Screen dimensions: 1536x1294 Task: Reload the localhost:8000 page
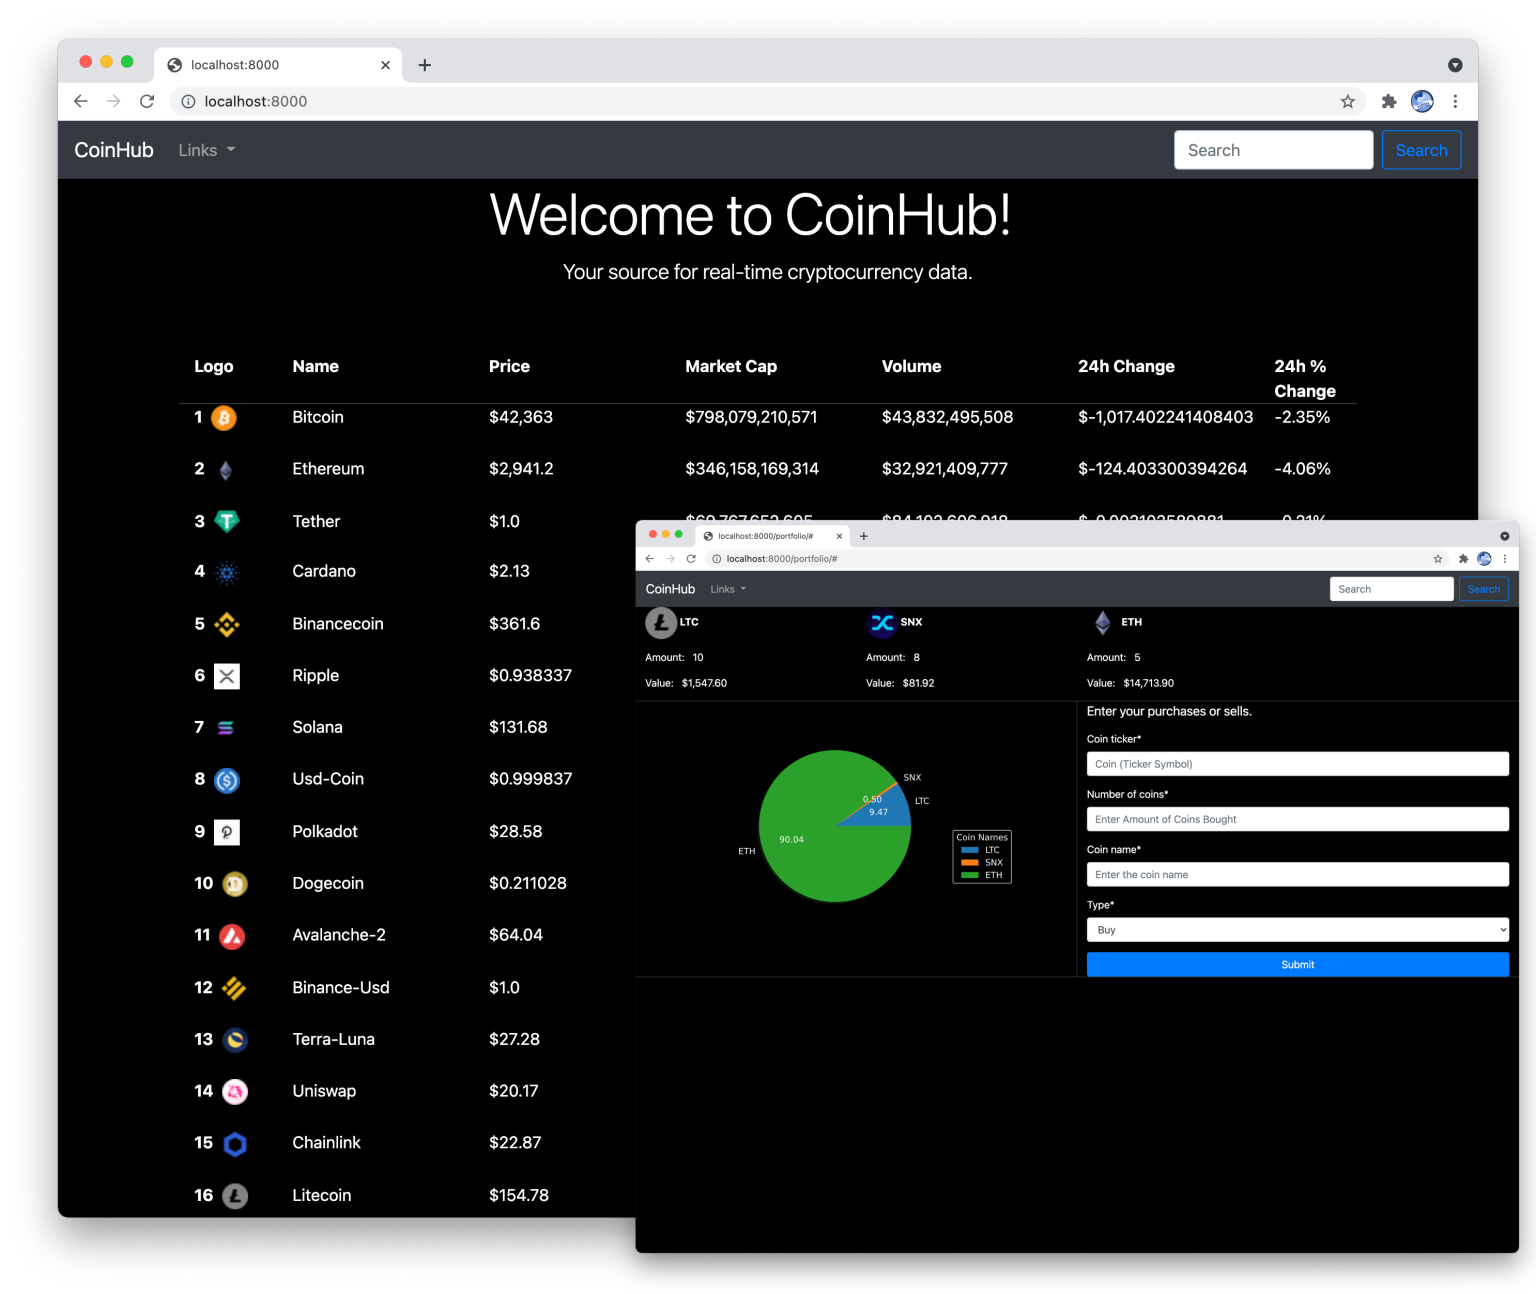(x=147, y=101)
